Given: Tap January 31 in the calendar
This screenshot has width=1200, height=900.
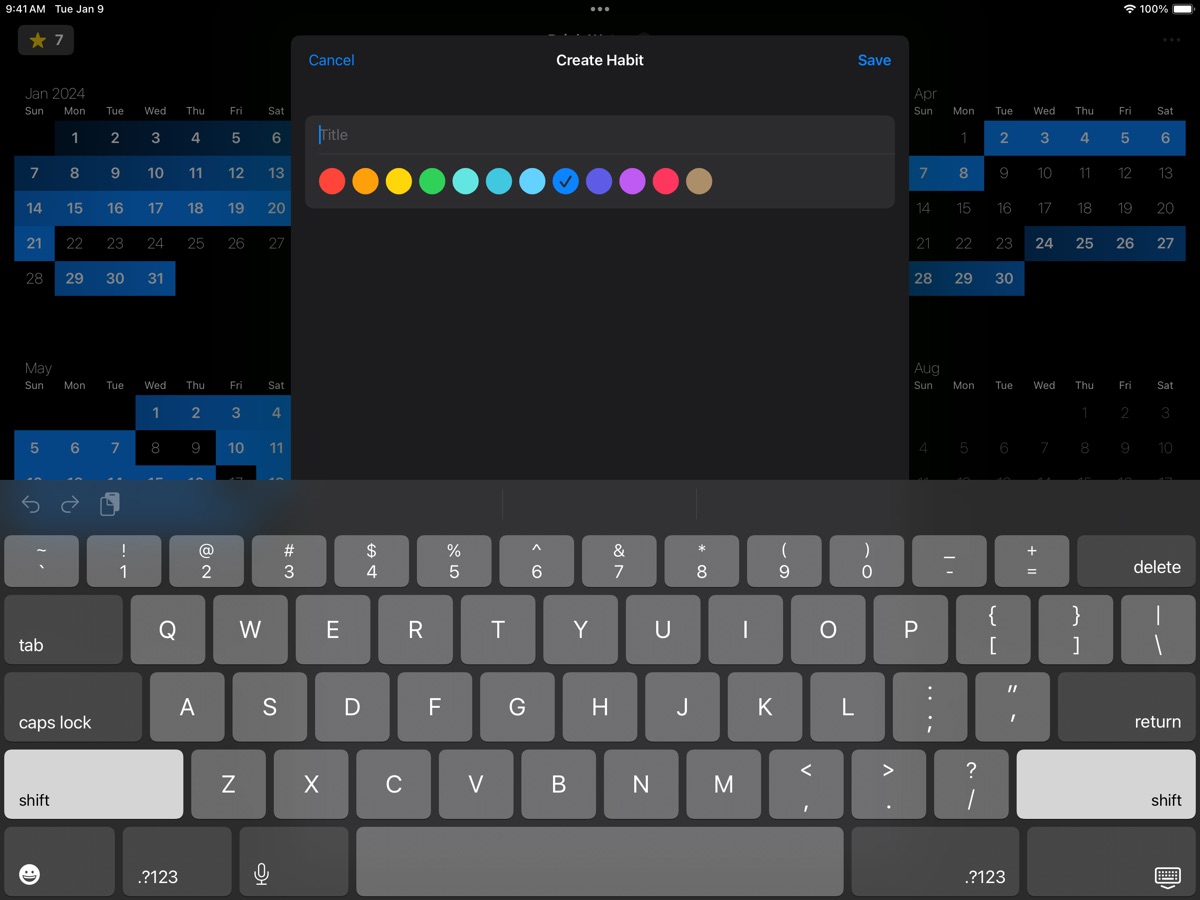Looking at the screenshot, I should click(155, 278).
